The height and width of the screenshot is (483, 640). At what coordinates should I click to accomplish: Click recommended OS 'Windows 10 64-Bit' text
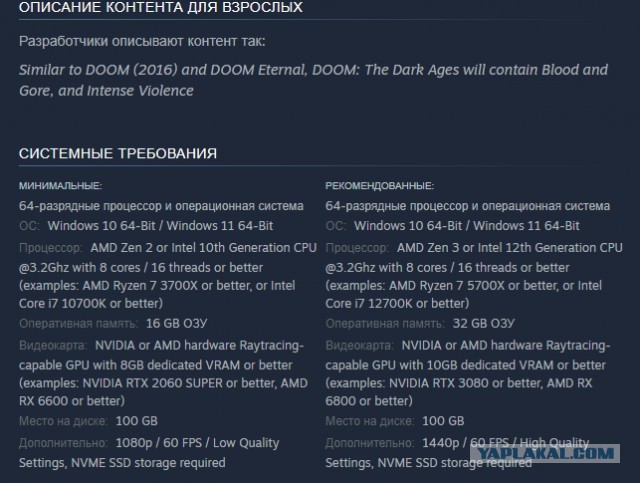[x=408, y=226]
